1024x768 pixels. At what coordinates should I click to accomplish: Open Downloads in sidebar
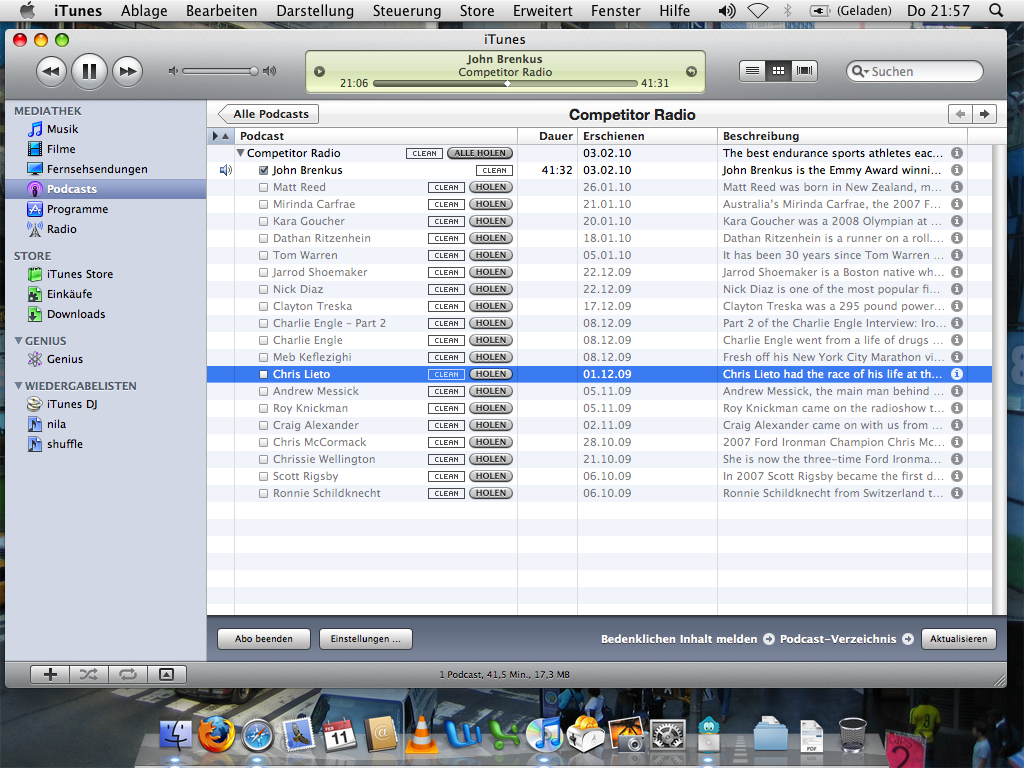[x=76, y=314]
